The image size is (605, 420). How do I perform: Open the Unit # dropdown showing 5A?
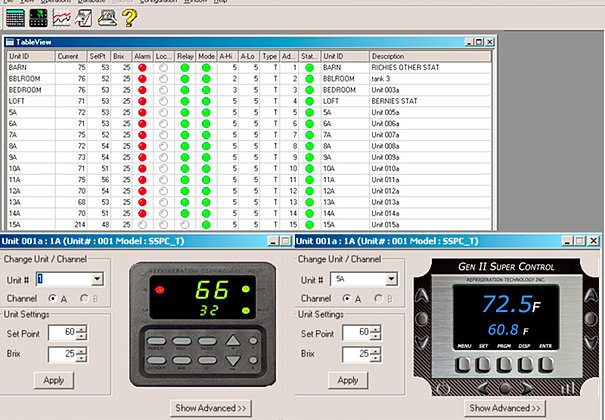click(391, 279)
